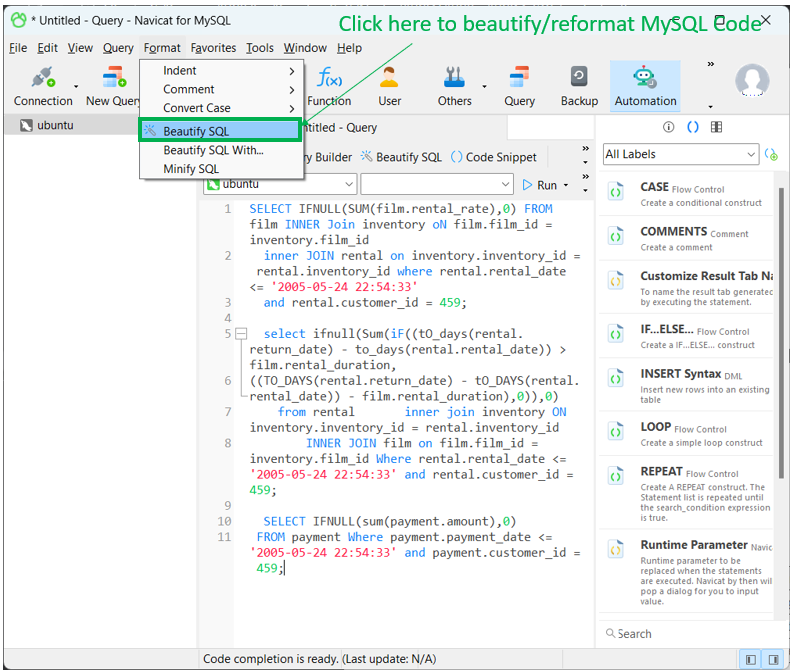
Task: Open the Help menu
Action: click(x=349, y=48)
